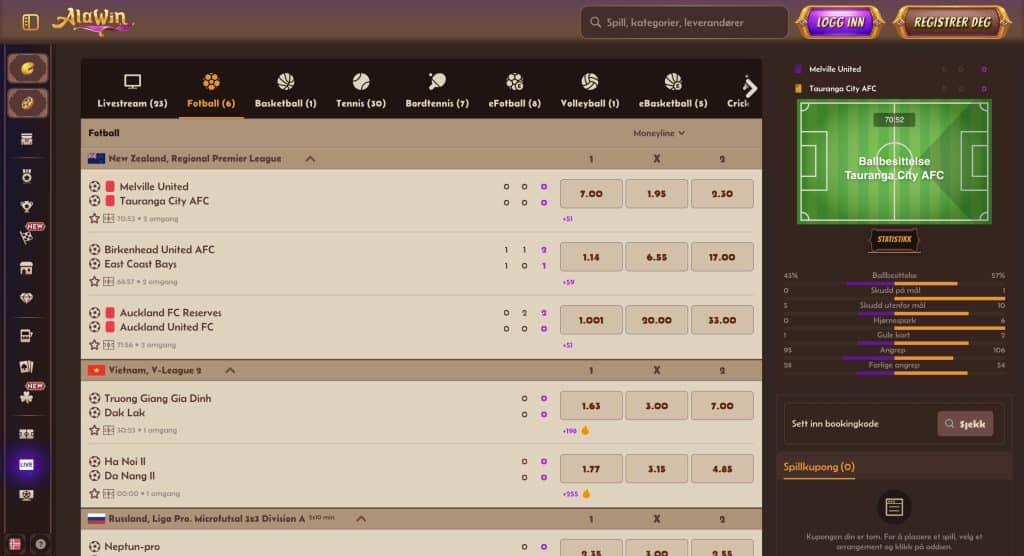Open the match tracker icon for Birkenhead United AFC
The image size is (1024, 556).
tap(108, 282)
